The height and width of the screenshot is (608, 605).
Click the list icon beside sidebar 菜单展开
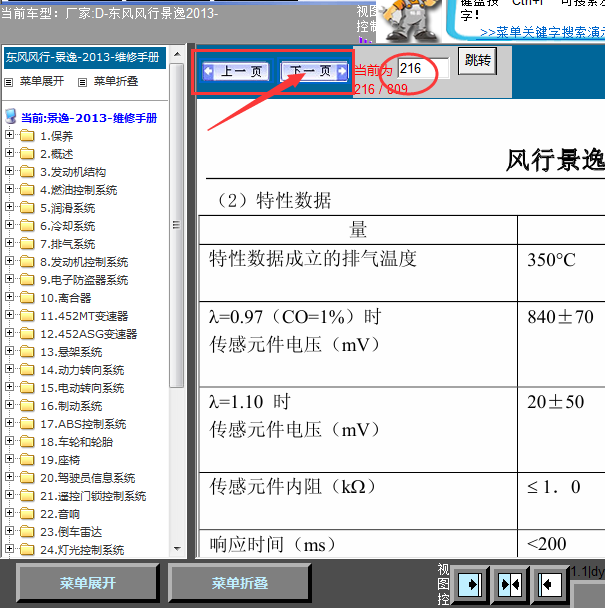[x=9, y=82]
